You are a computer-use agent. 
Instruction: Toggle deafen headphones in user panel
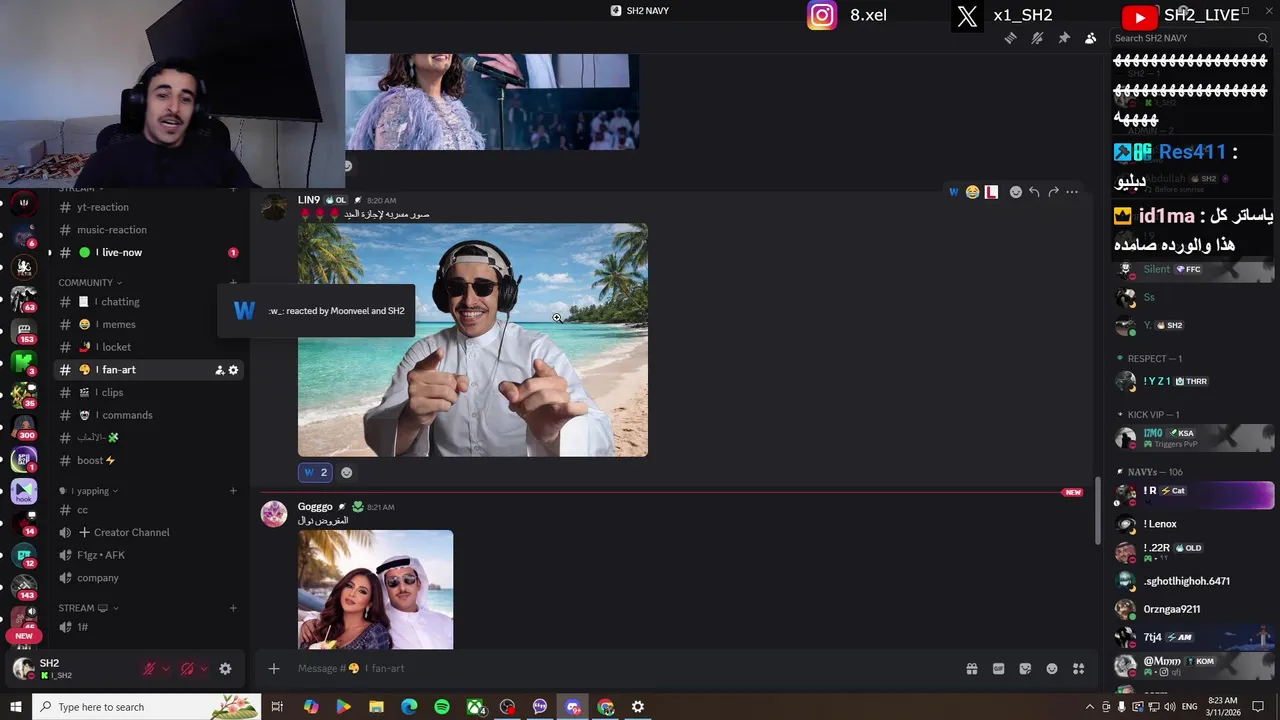point(187,669)
